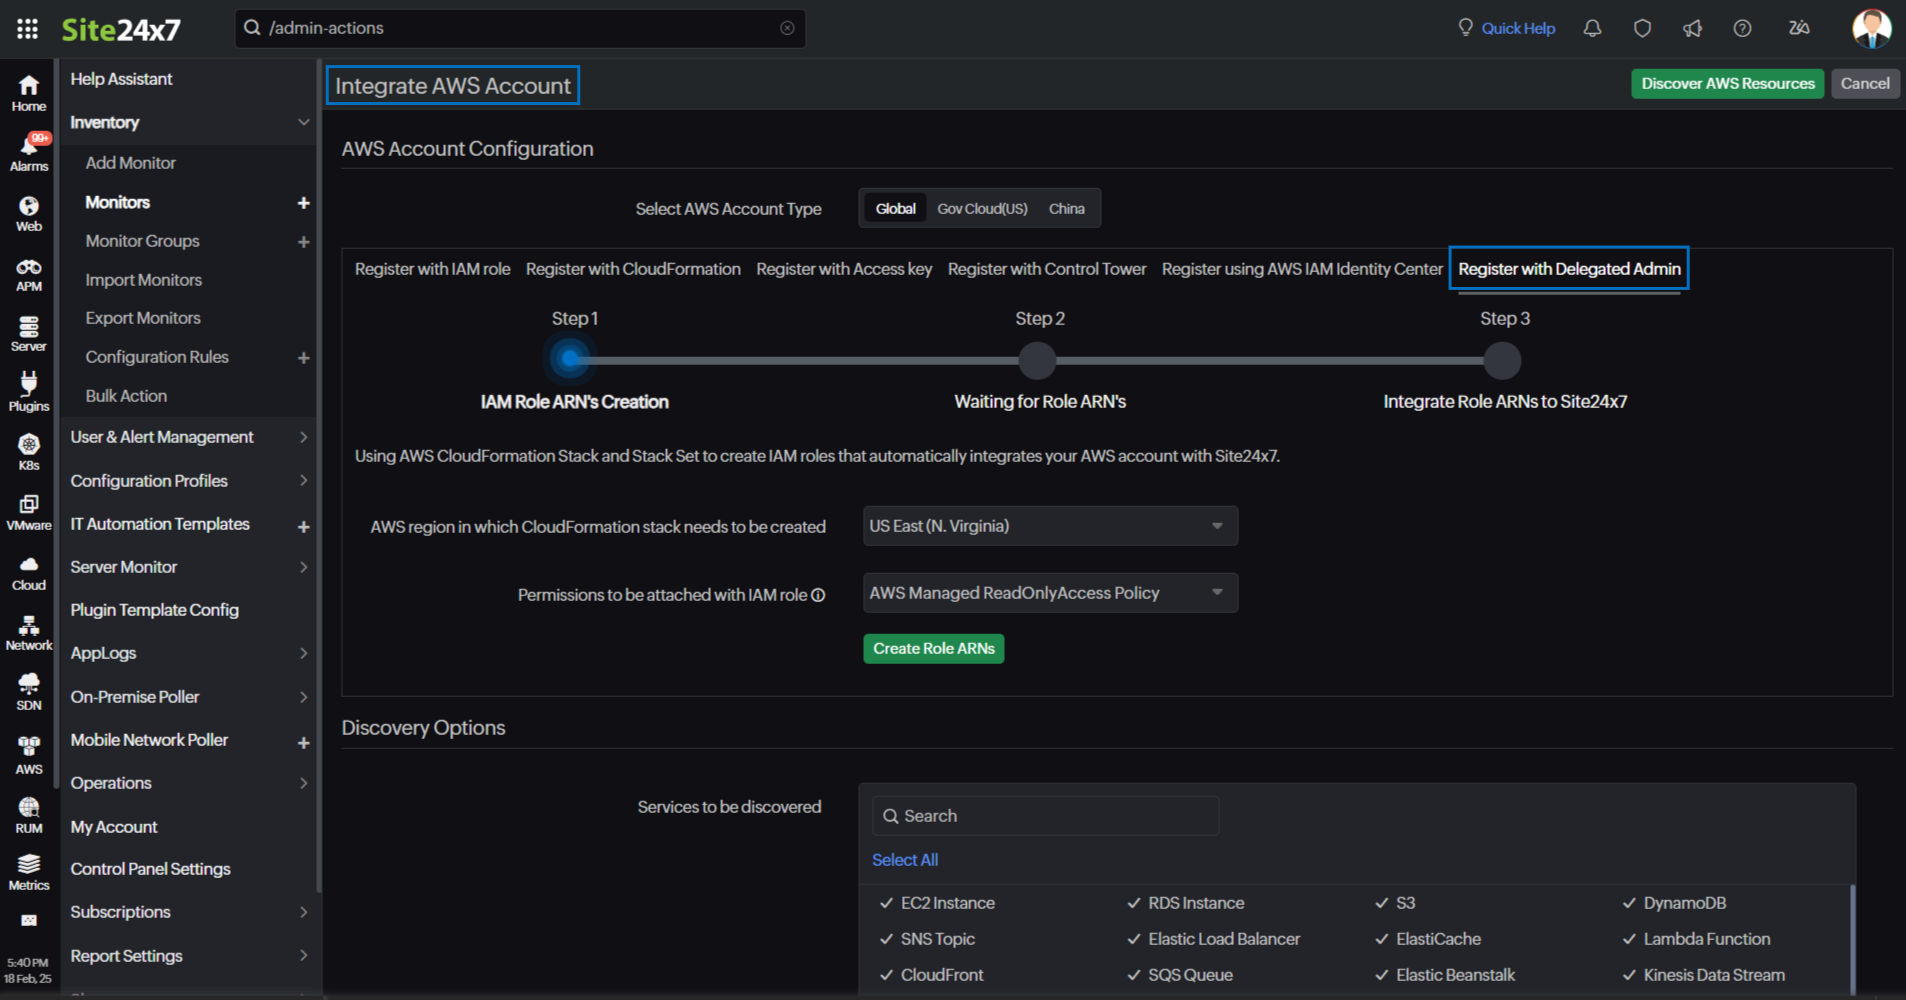Open Add Monitor in sidebar
1906x1000 pixels.
click(131, 163)
